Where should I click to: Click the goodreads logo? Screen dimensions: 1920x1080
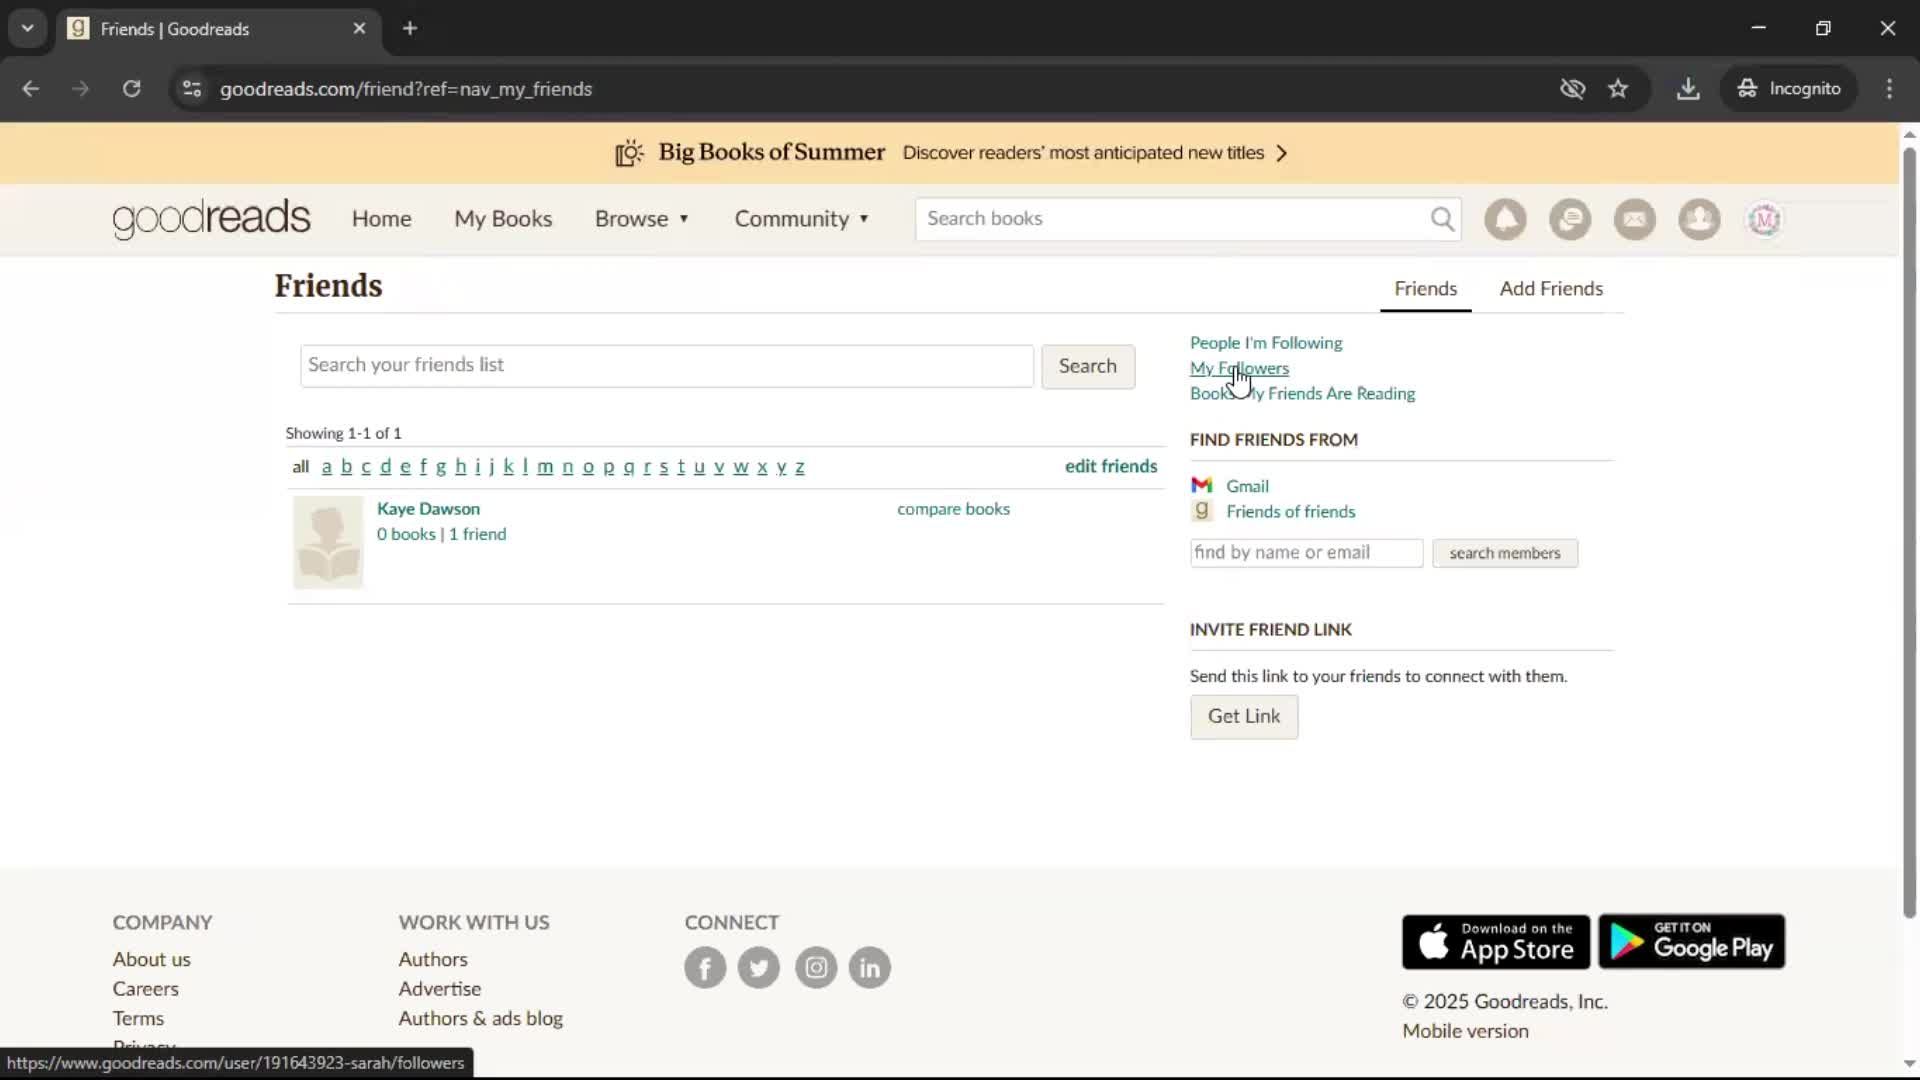click(211, 219)
